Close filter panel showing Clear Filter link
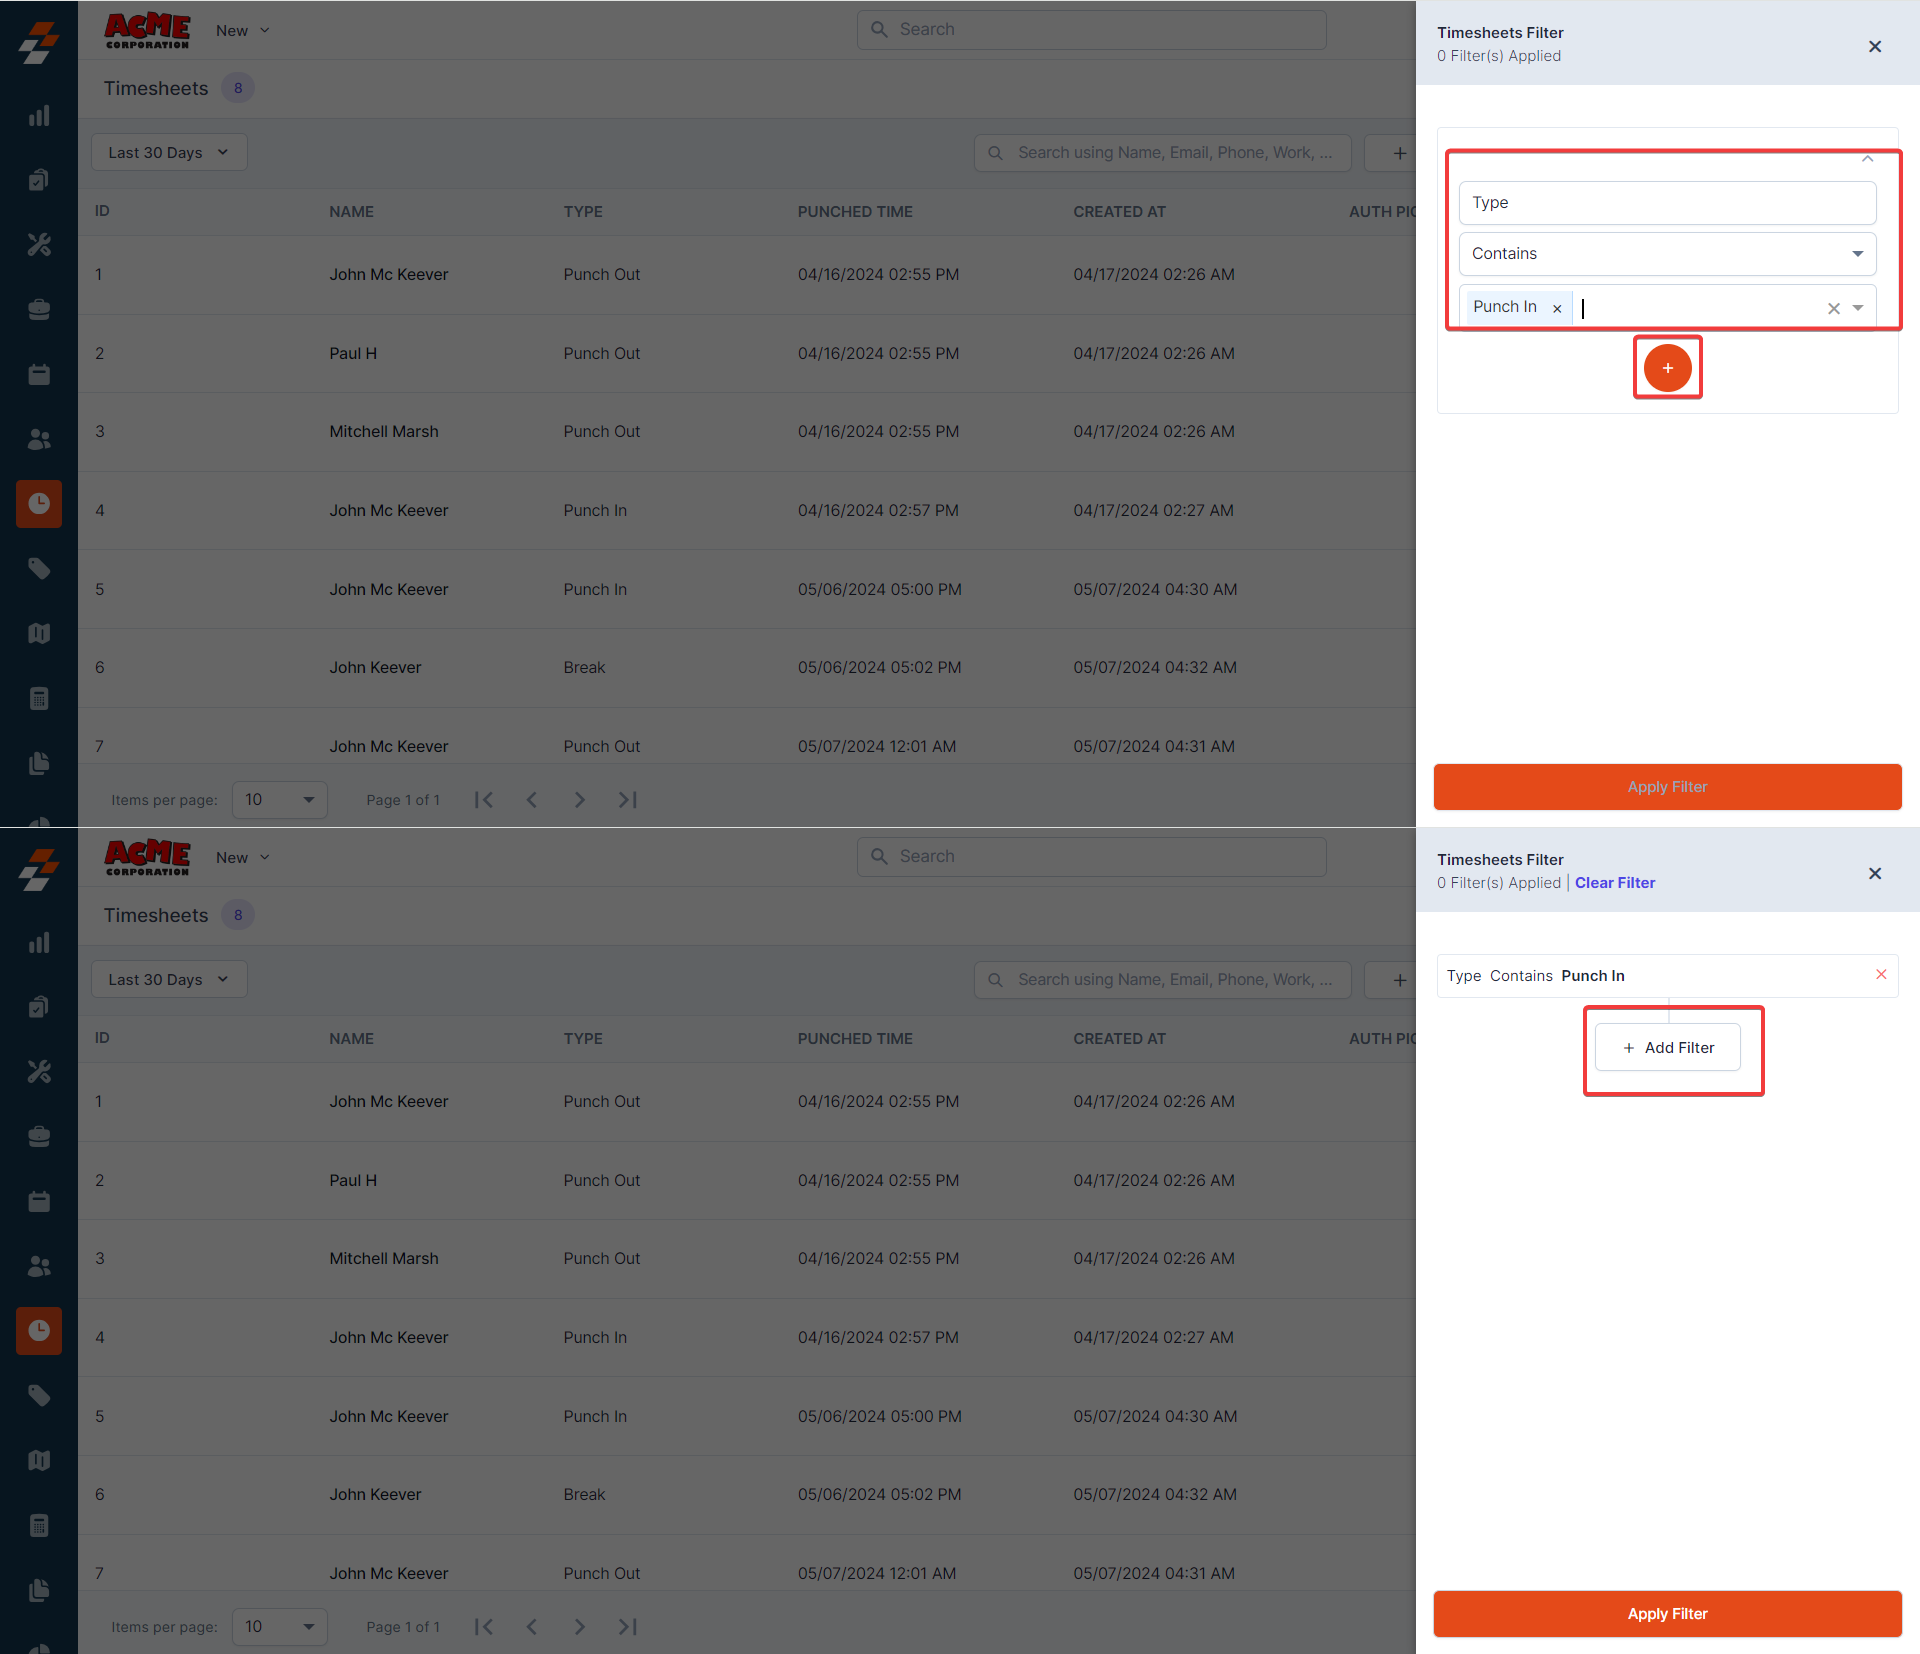Image resolution: width=1920 pixels, height=1654 pixels. click(1874, 874)
